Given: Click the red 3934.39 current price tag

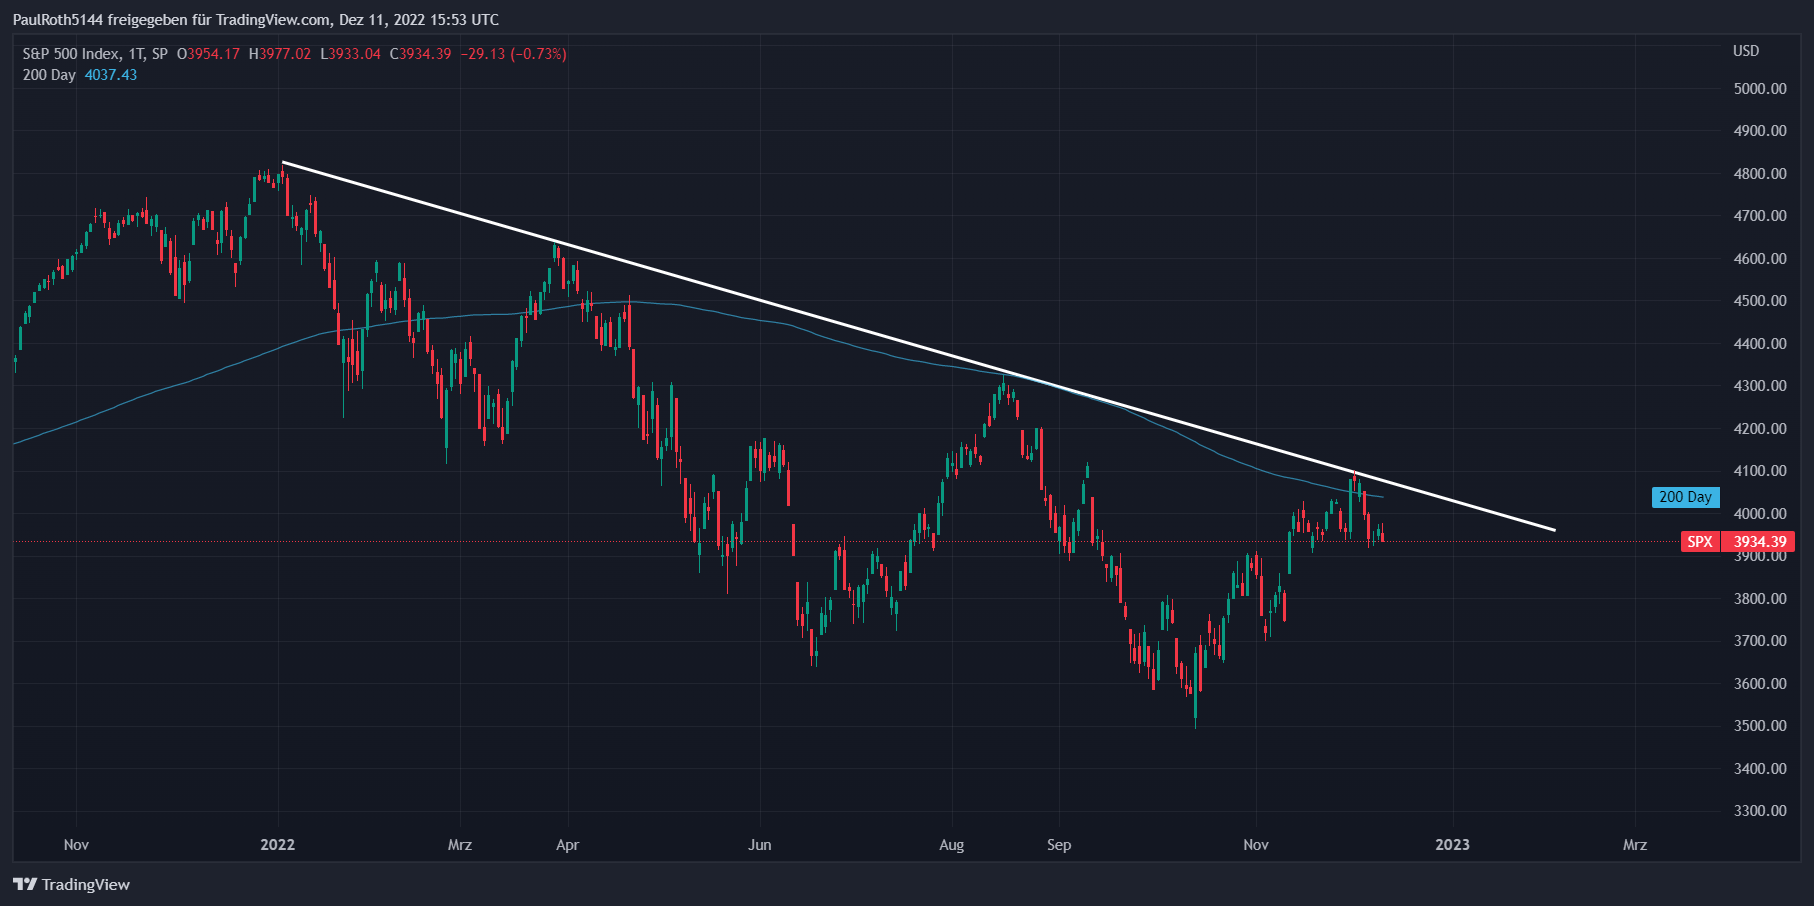Looking at the screenshot, I should [1759, 542].
